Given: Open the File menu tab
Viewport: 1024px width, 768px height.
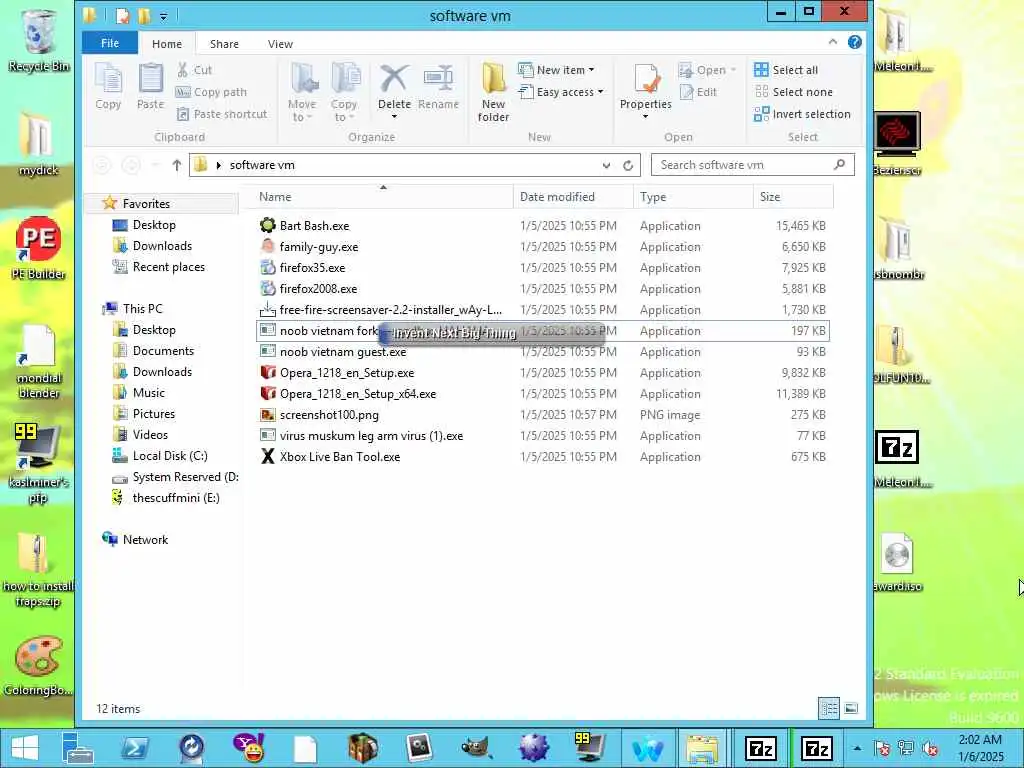Looking at the screenshot, I should [x=110, y=43].
